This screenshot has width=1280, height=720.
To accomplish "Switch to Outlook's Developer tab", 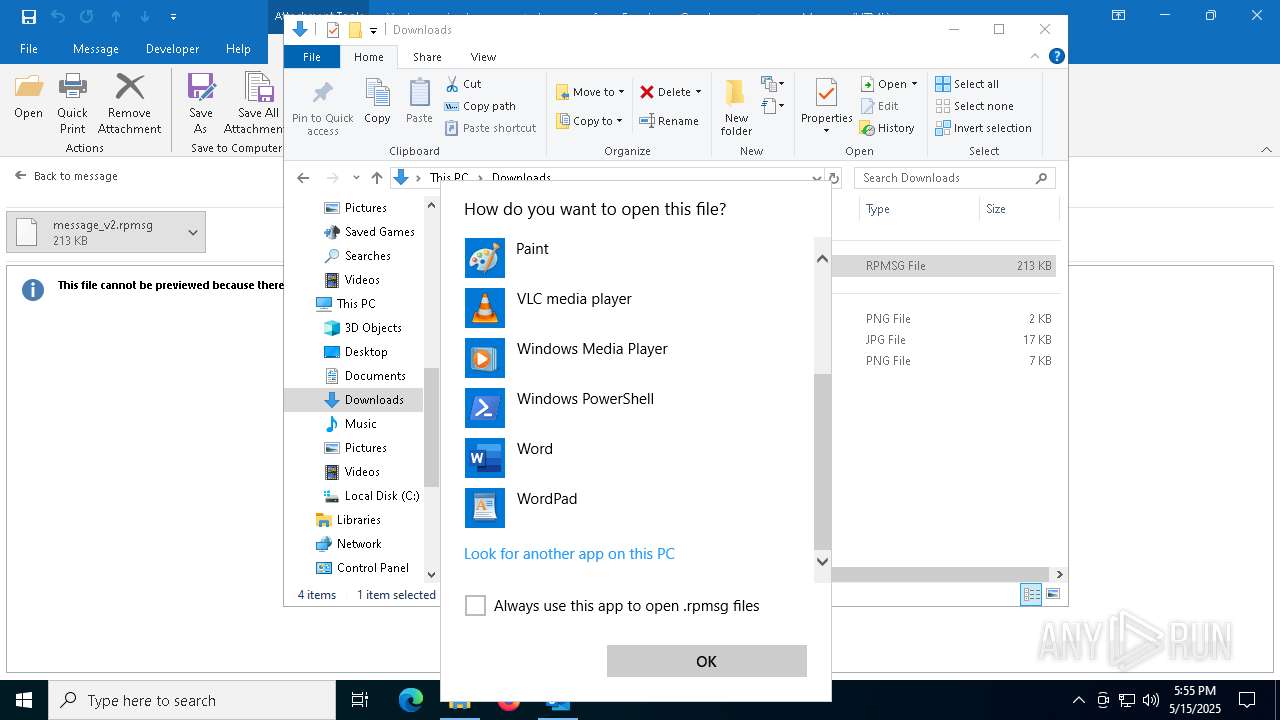I will coord(172,49).
